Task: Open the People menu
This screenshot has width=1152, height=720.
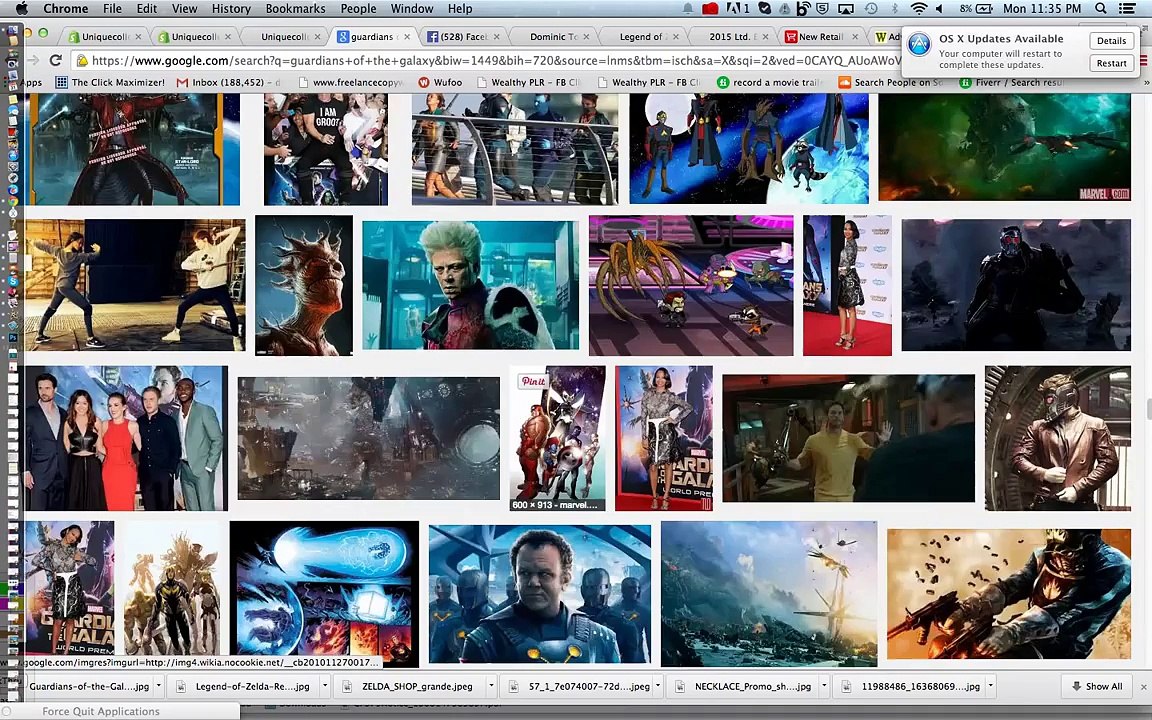Action: click(x=359, y=9)
